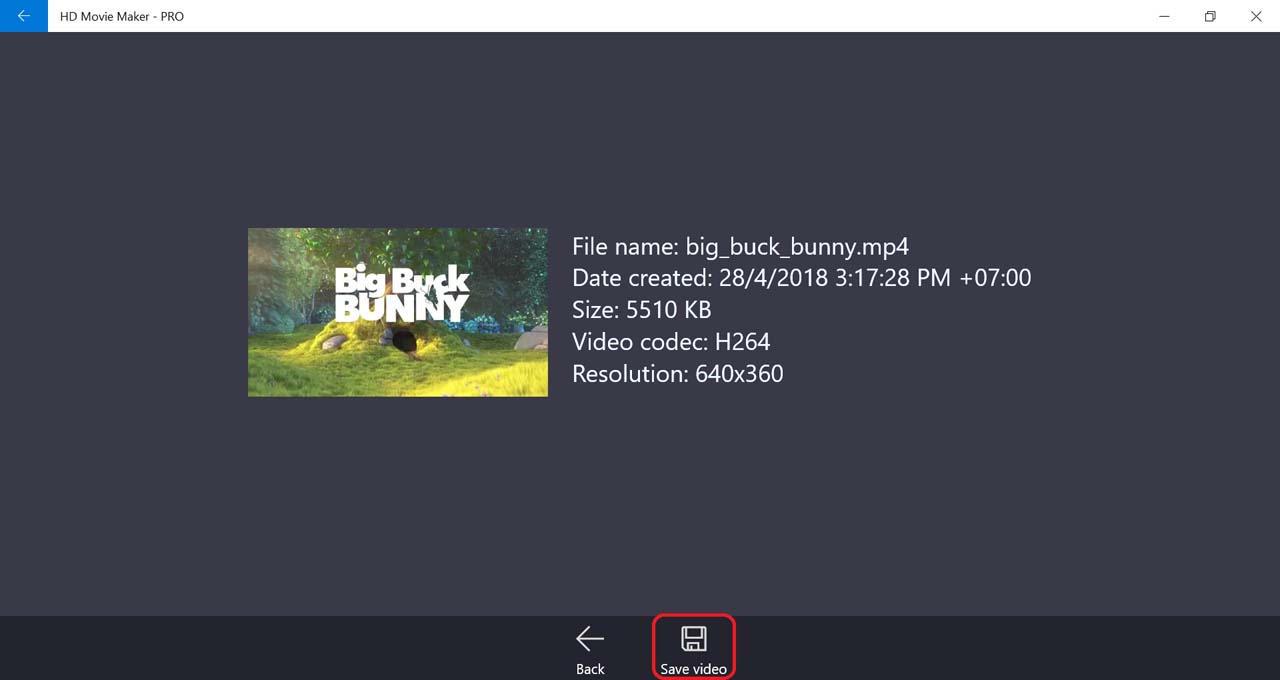Select the big_buck_bunny.mp4 file name text

coord(796,246)
